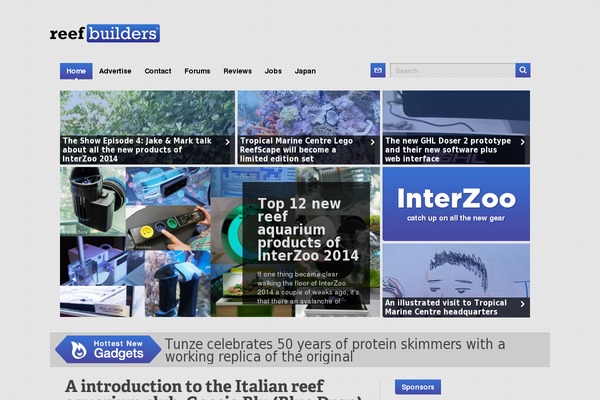
Task: Open illustrated visit to Tropical Marine Centre headline
Action: click(446, 307)
